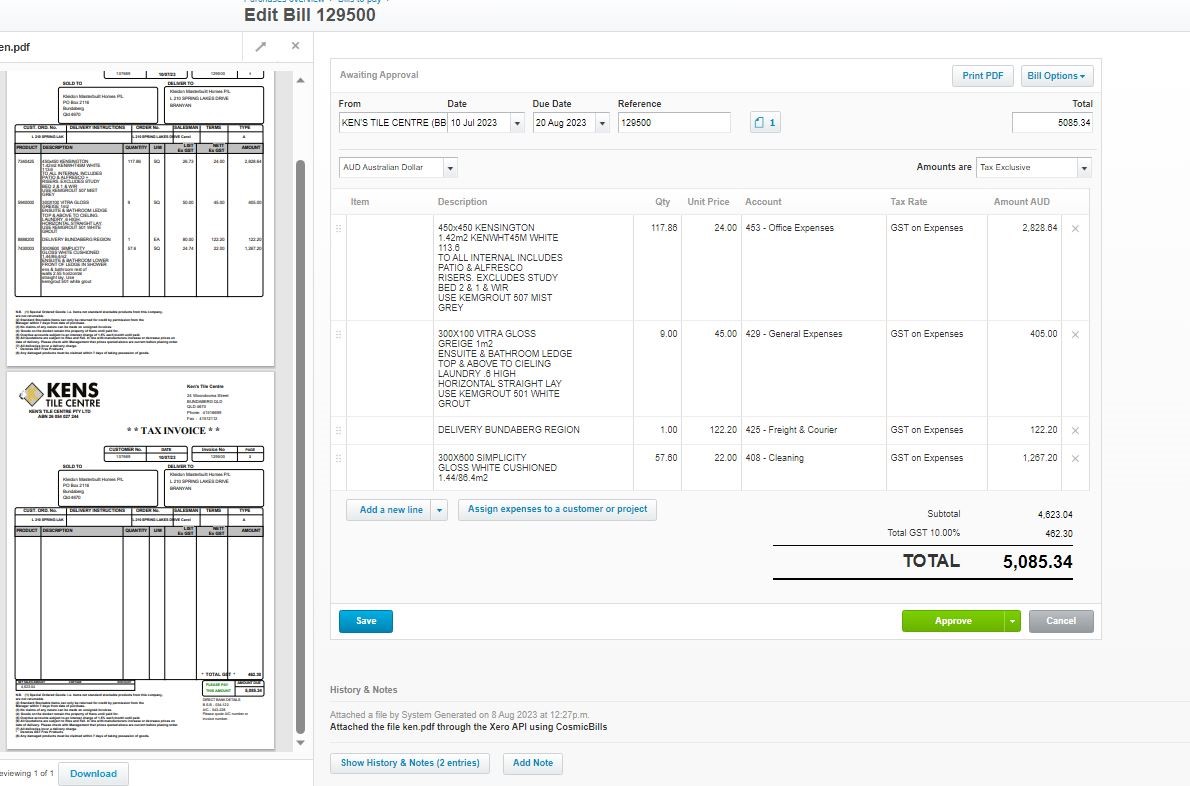This screenshot has width=1190, height=786.
Task: Grab the drag handle of the SIMPLICITY row
Action: click(x=338, y=458)
